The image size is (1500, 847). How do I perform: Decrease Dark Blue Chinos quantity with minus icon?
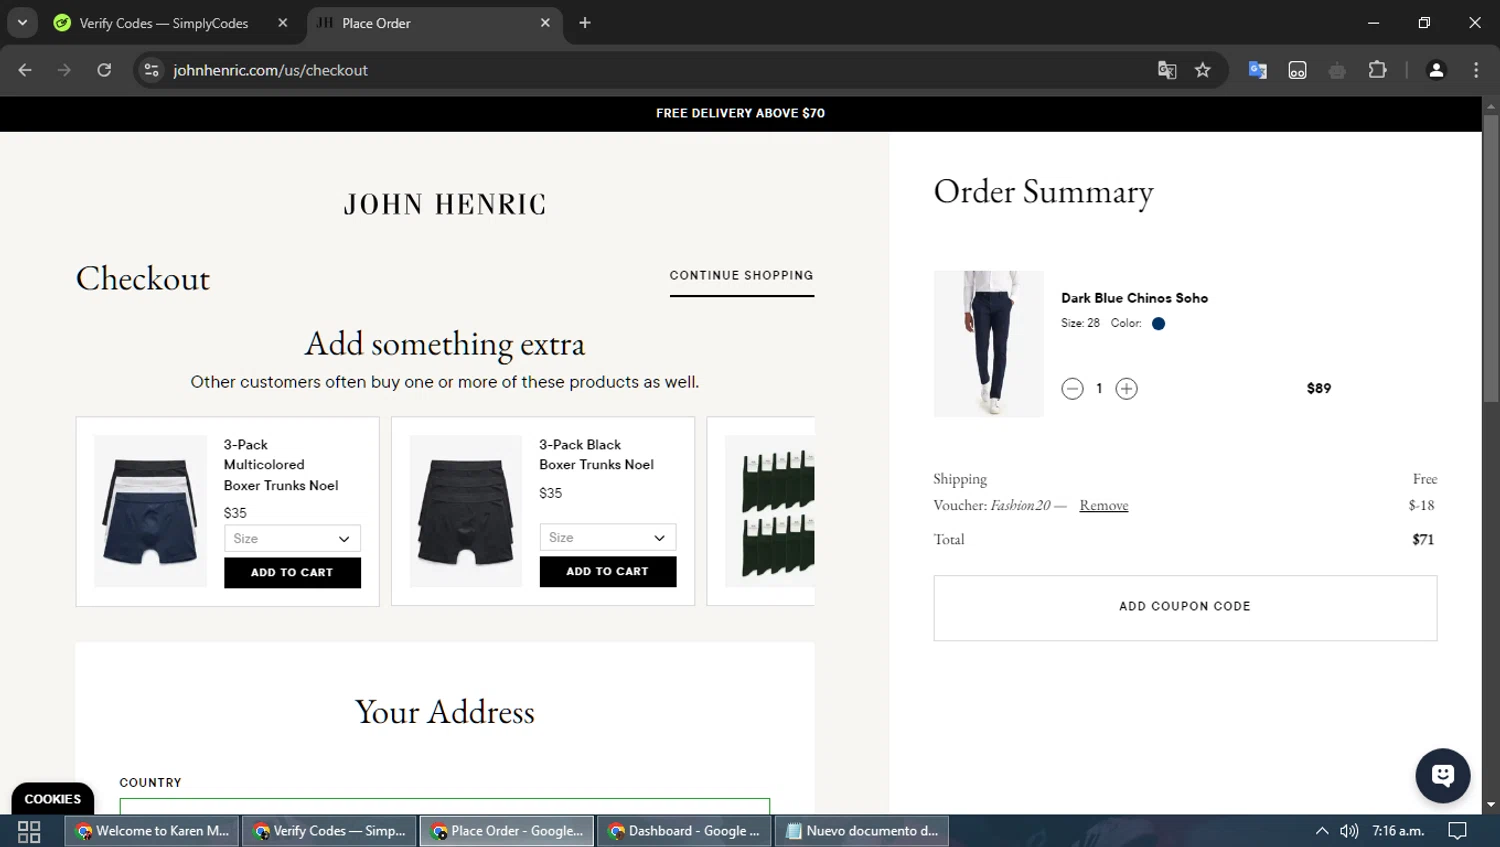[1072, 388]
